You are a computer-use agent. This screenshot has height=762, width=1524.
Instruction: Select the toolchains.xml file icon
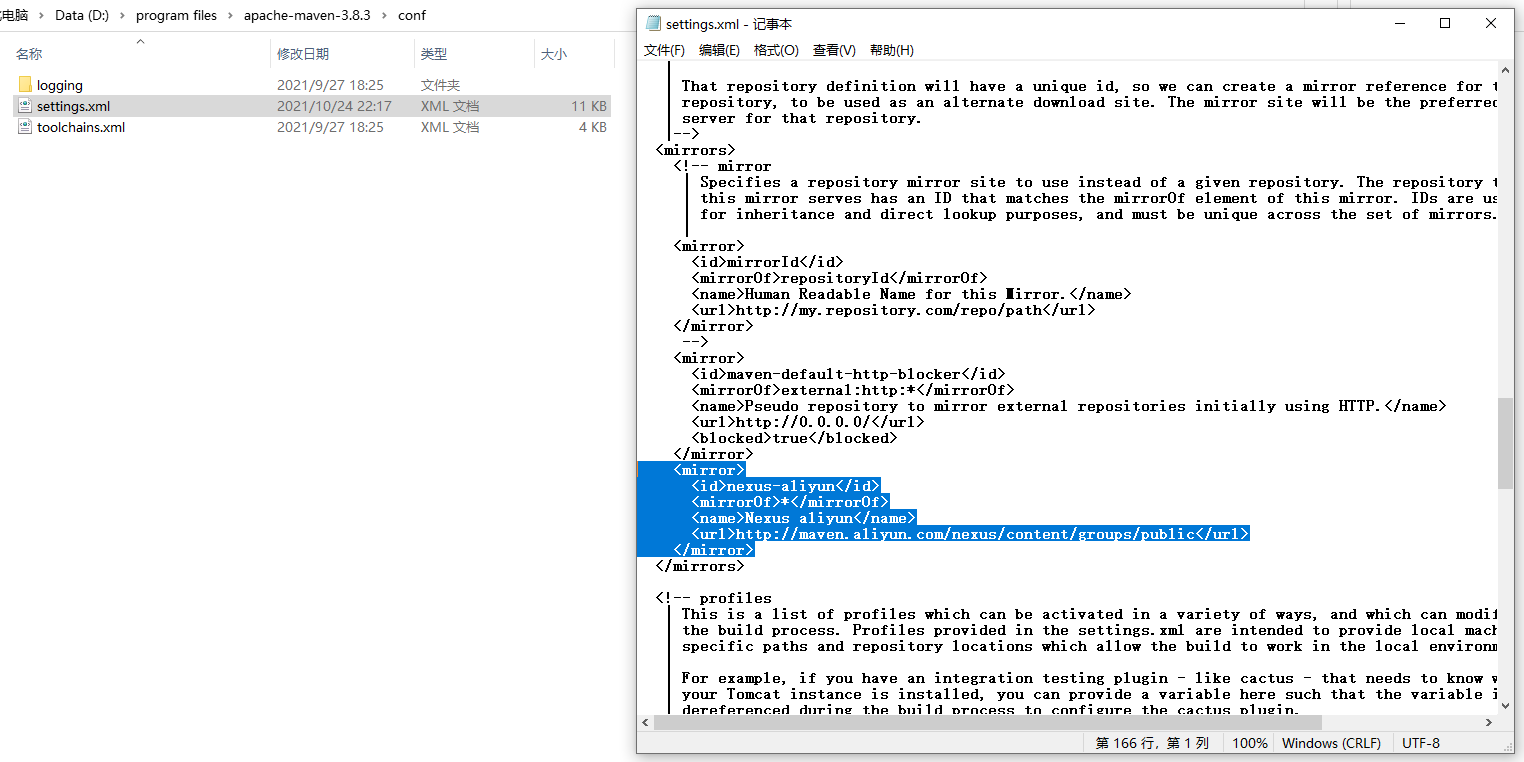[x=25, y=127]
